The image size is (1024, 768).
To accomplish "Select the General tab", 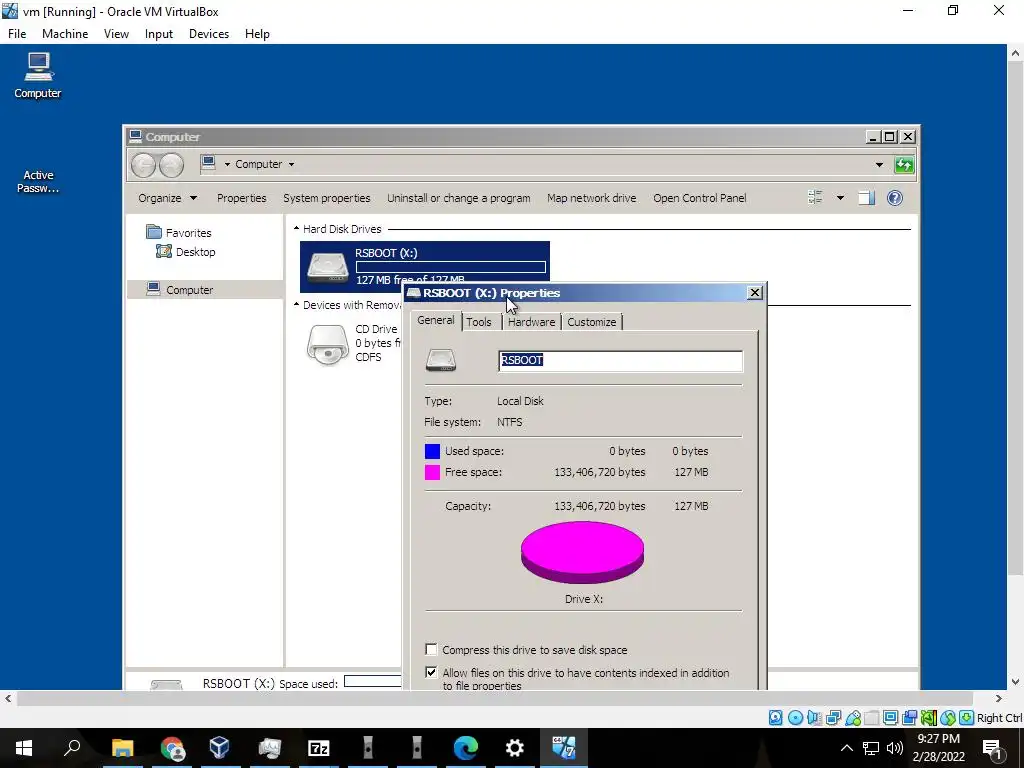I will (436, 320).
